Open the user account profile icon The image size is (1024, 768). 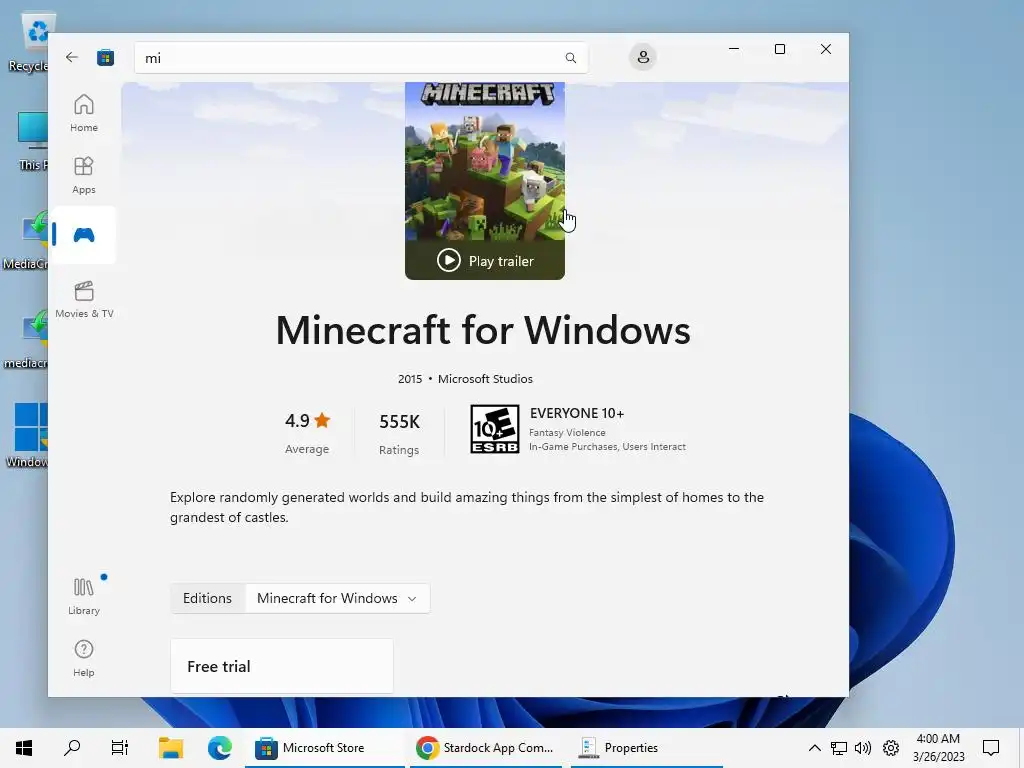tap(643, 57)
